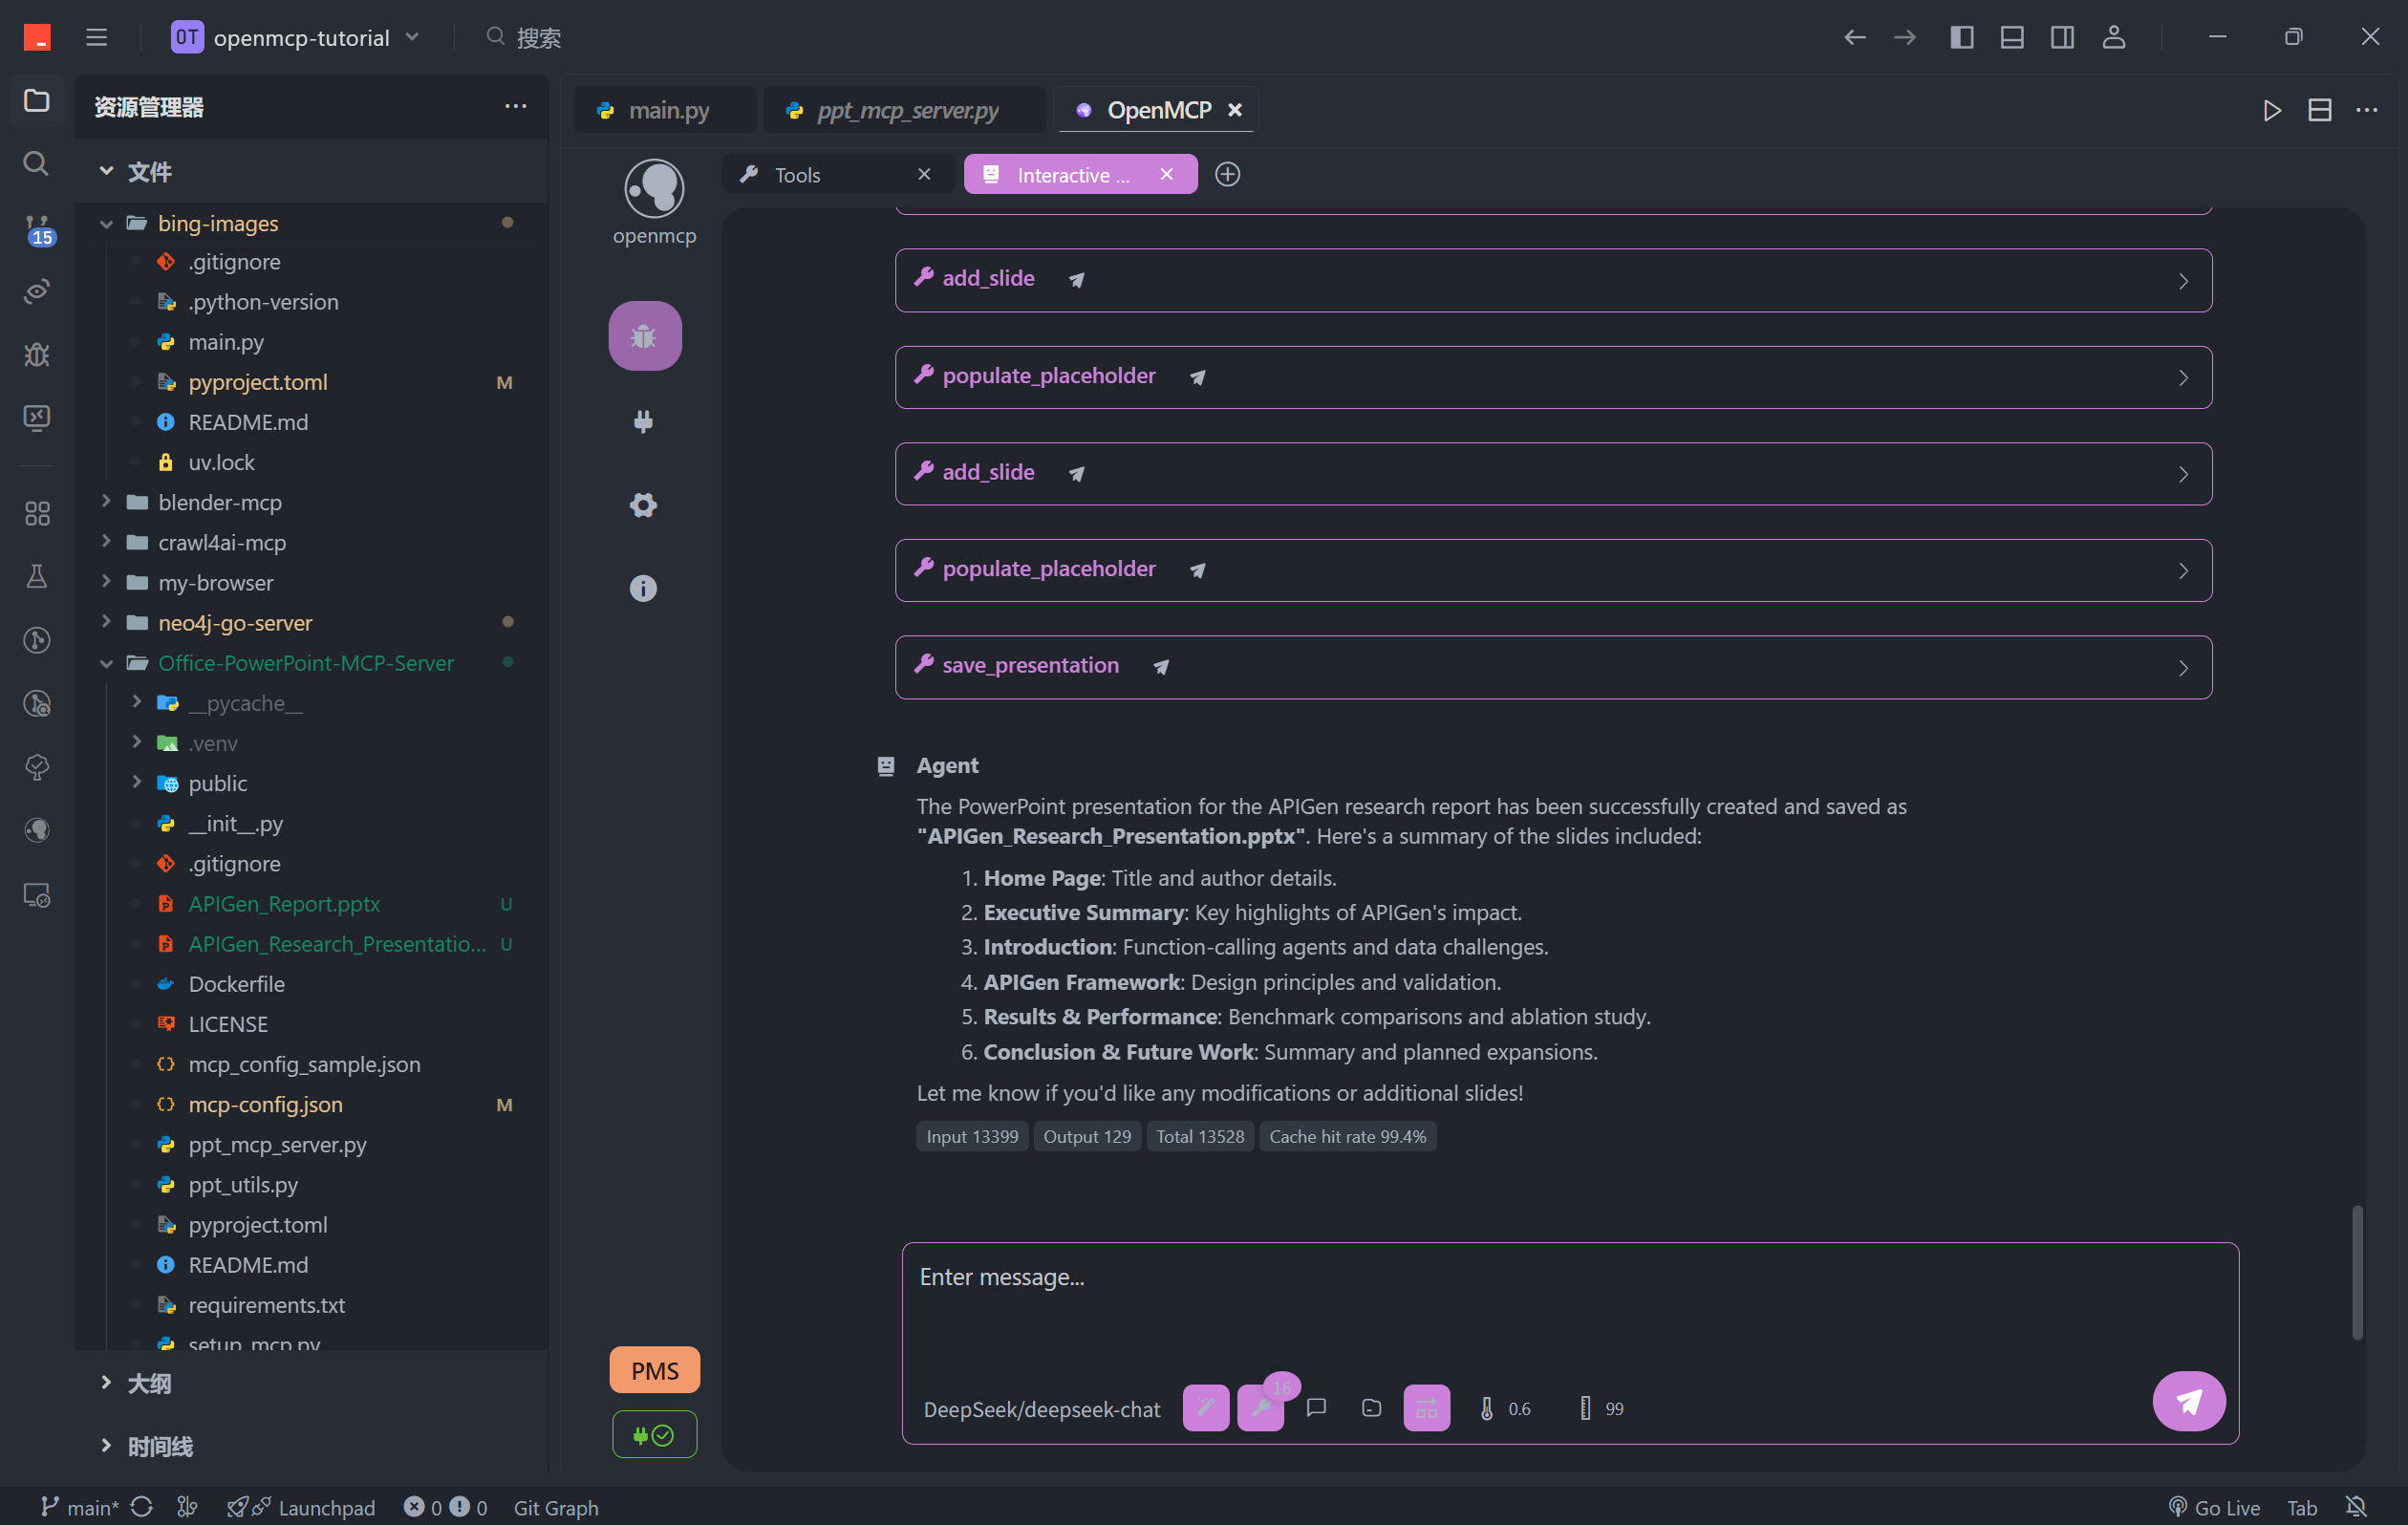Open the Testing flask icon
This screenshot has width=2408, height=1525.
[x=37, y=577]
